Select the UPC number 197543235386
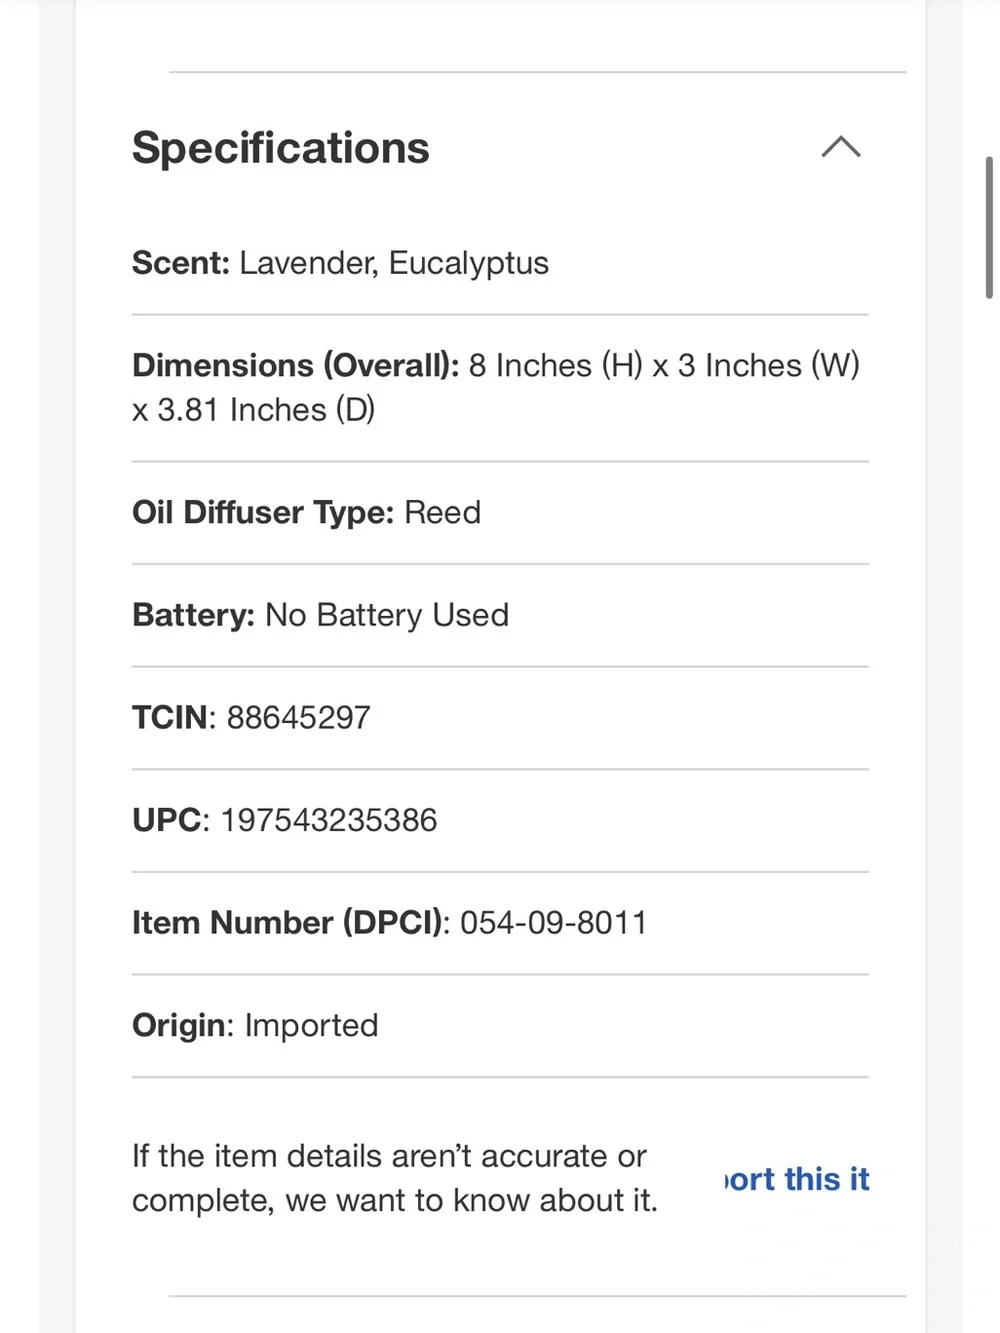 329,821
